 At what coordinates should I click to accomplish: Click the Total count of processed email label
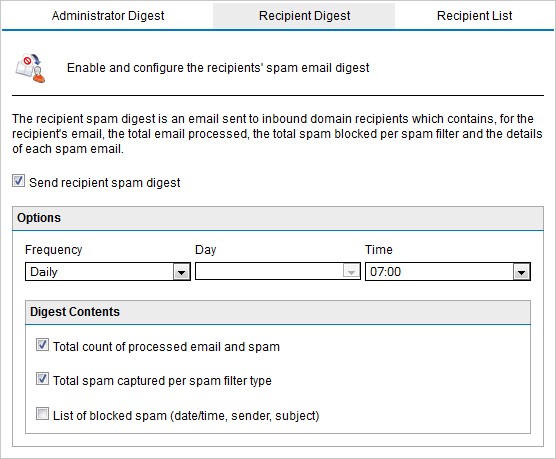(x=166, y=347)
